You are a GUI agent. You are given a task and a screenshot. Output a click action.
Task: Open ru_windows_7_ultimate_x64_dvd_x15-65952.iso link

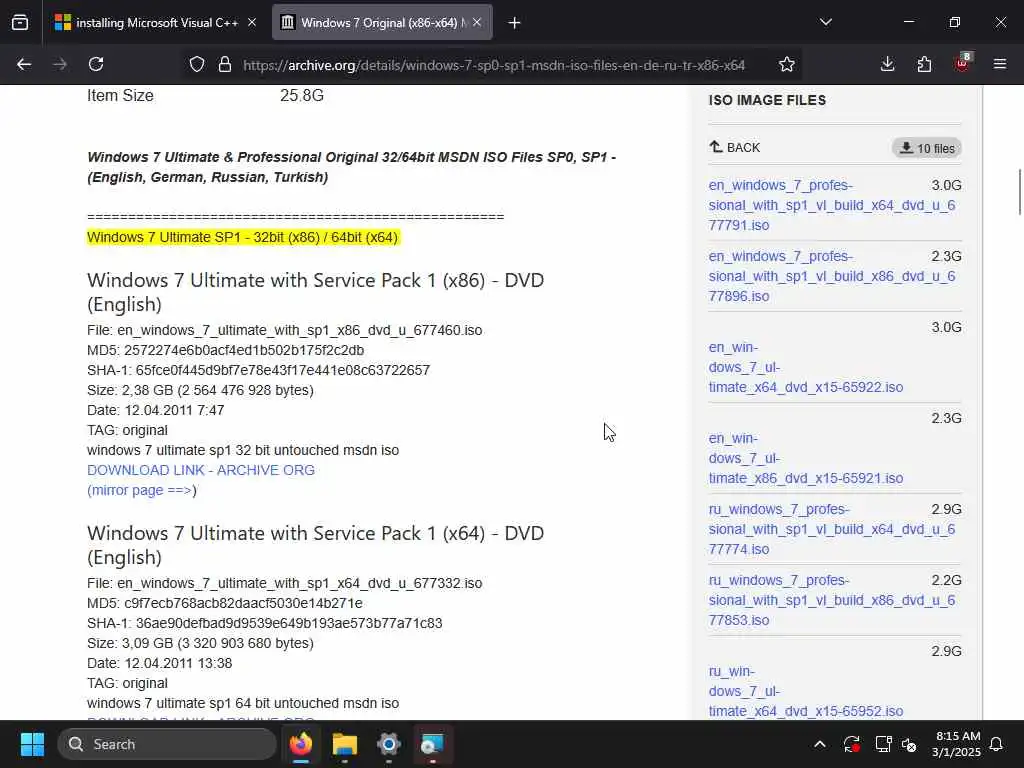click(x=805, y=691)
